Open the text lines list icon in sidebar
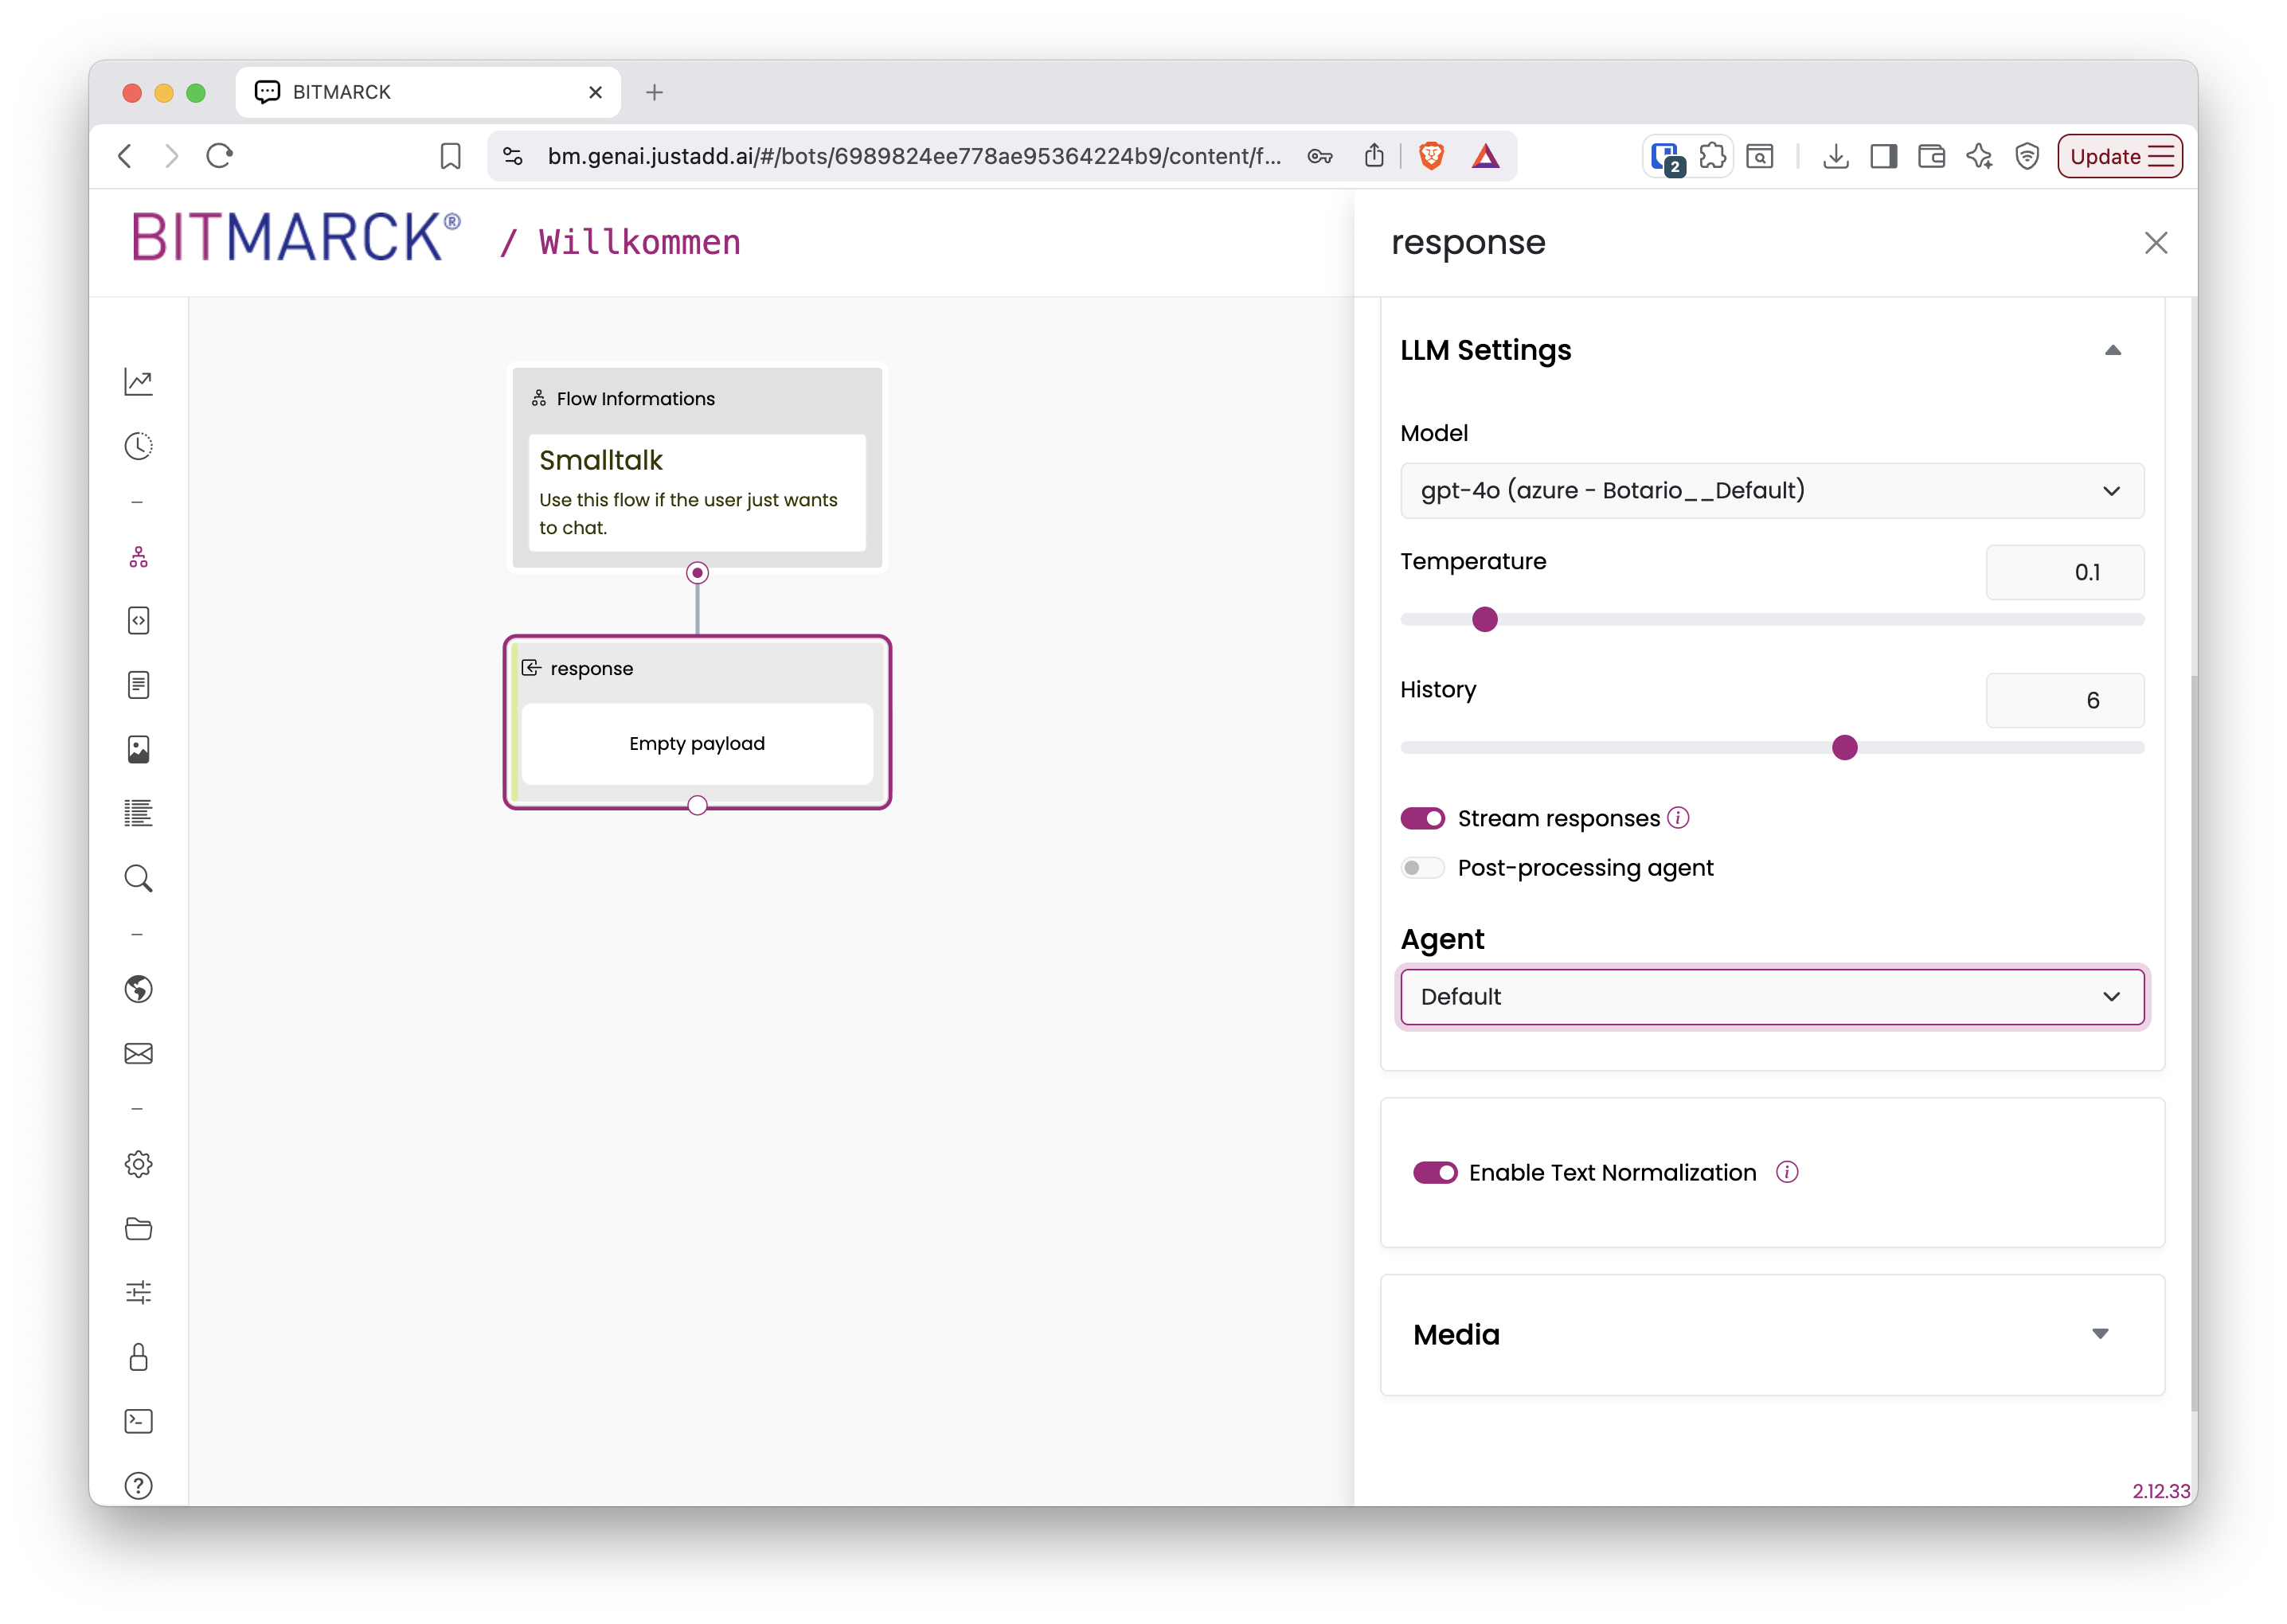The image size is (2287, 1624). point(138,813)
